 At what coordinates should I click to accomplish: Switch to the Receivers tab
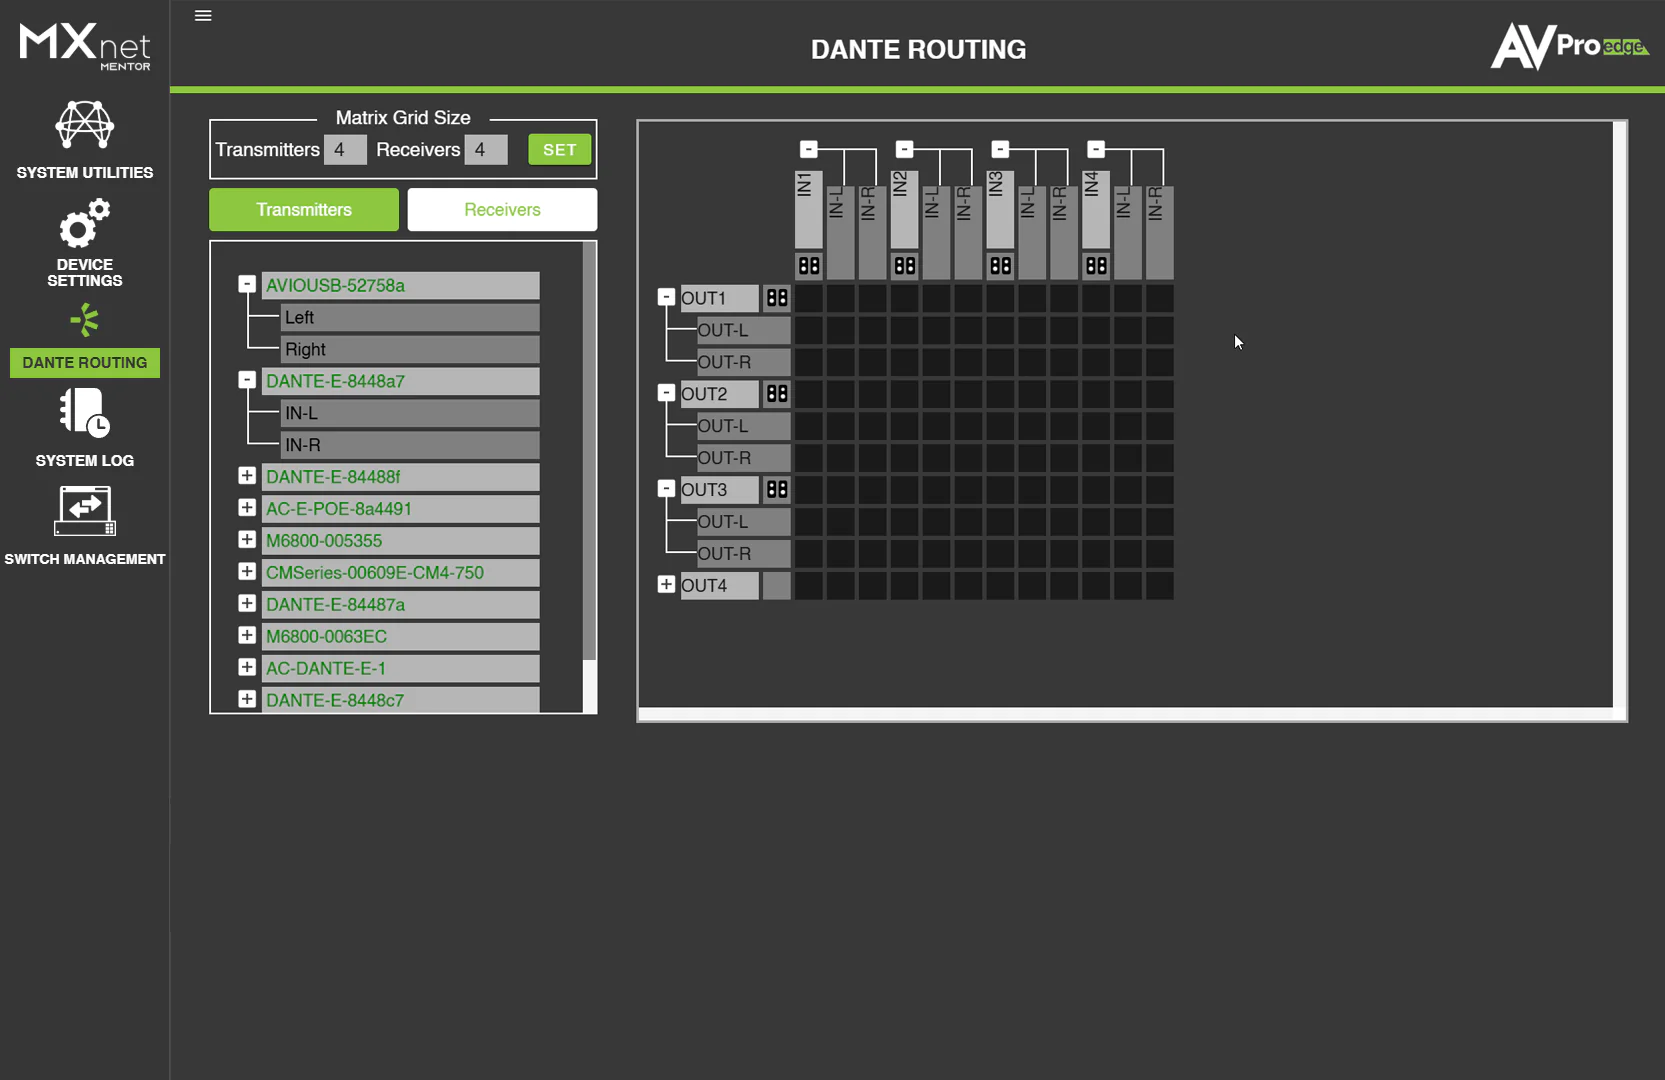[502, 210]
